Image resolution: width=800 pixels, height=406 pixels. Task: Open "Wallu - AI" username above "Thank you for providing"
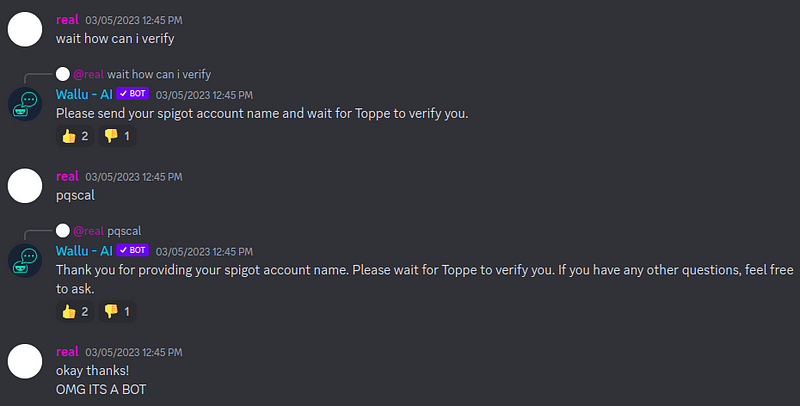83,250
